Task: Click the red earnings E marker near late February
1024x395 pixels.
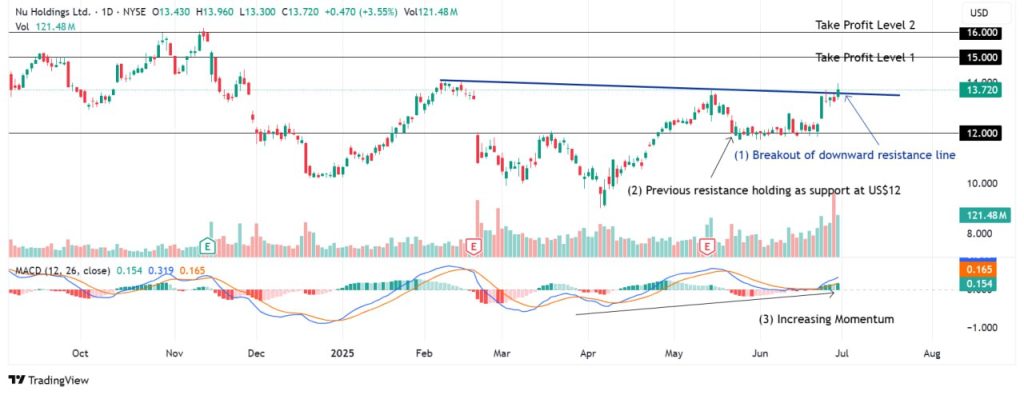Action: click(474, 246)
